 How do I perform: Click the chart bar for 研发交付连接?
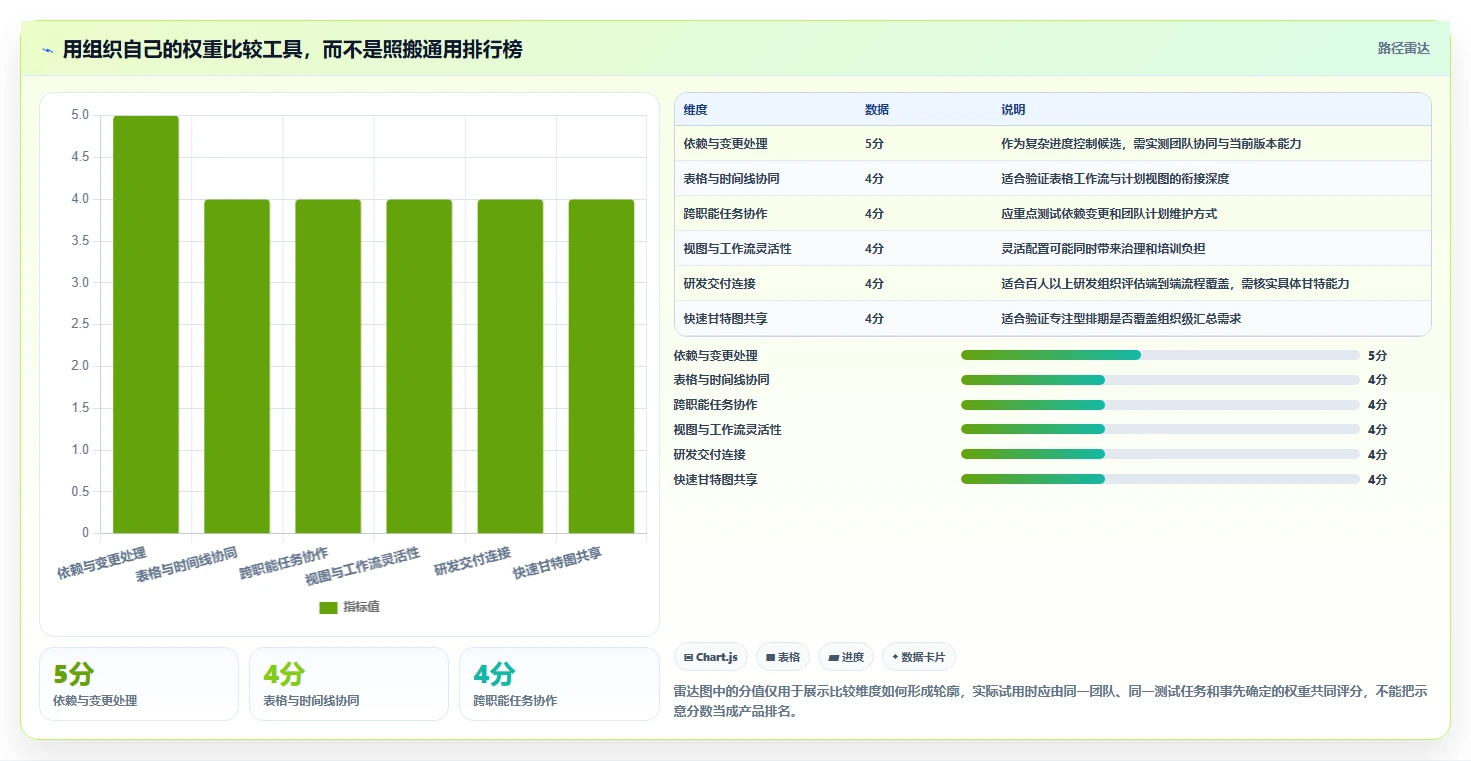tap(510, 366)
